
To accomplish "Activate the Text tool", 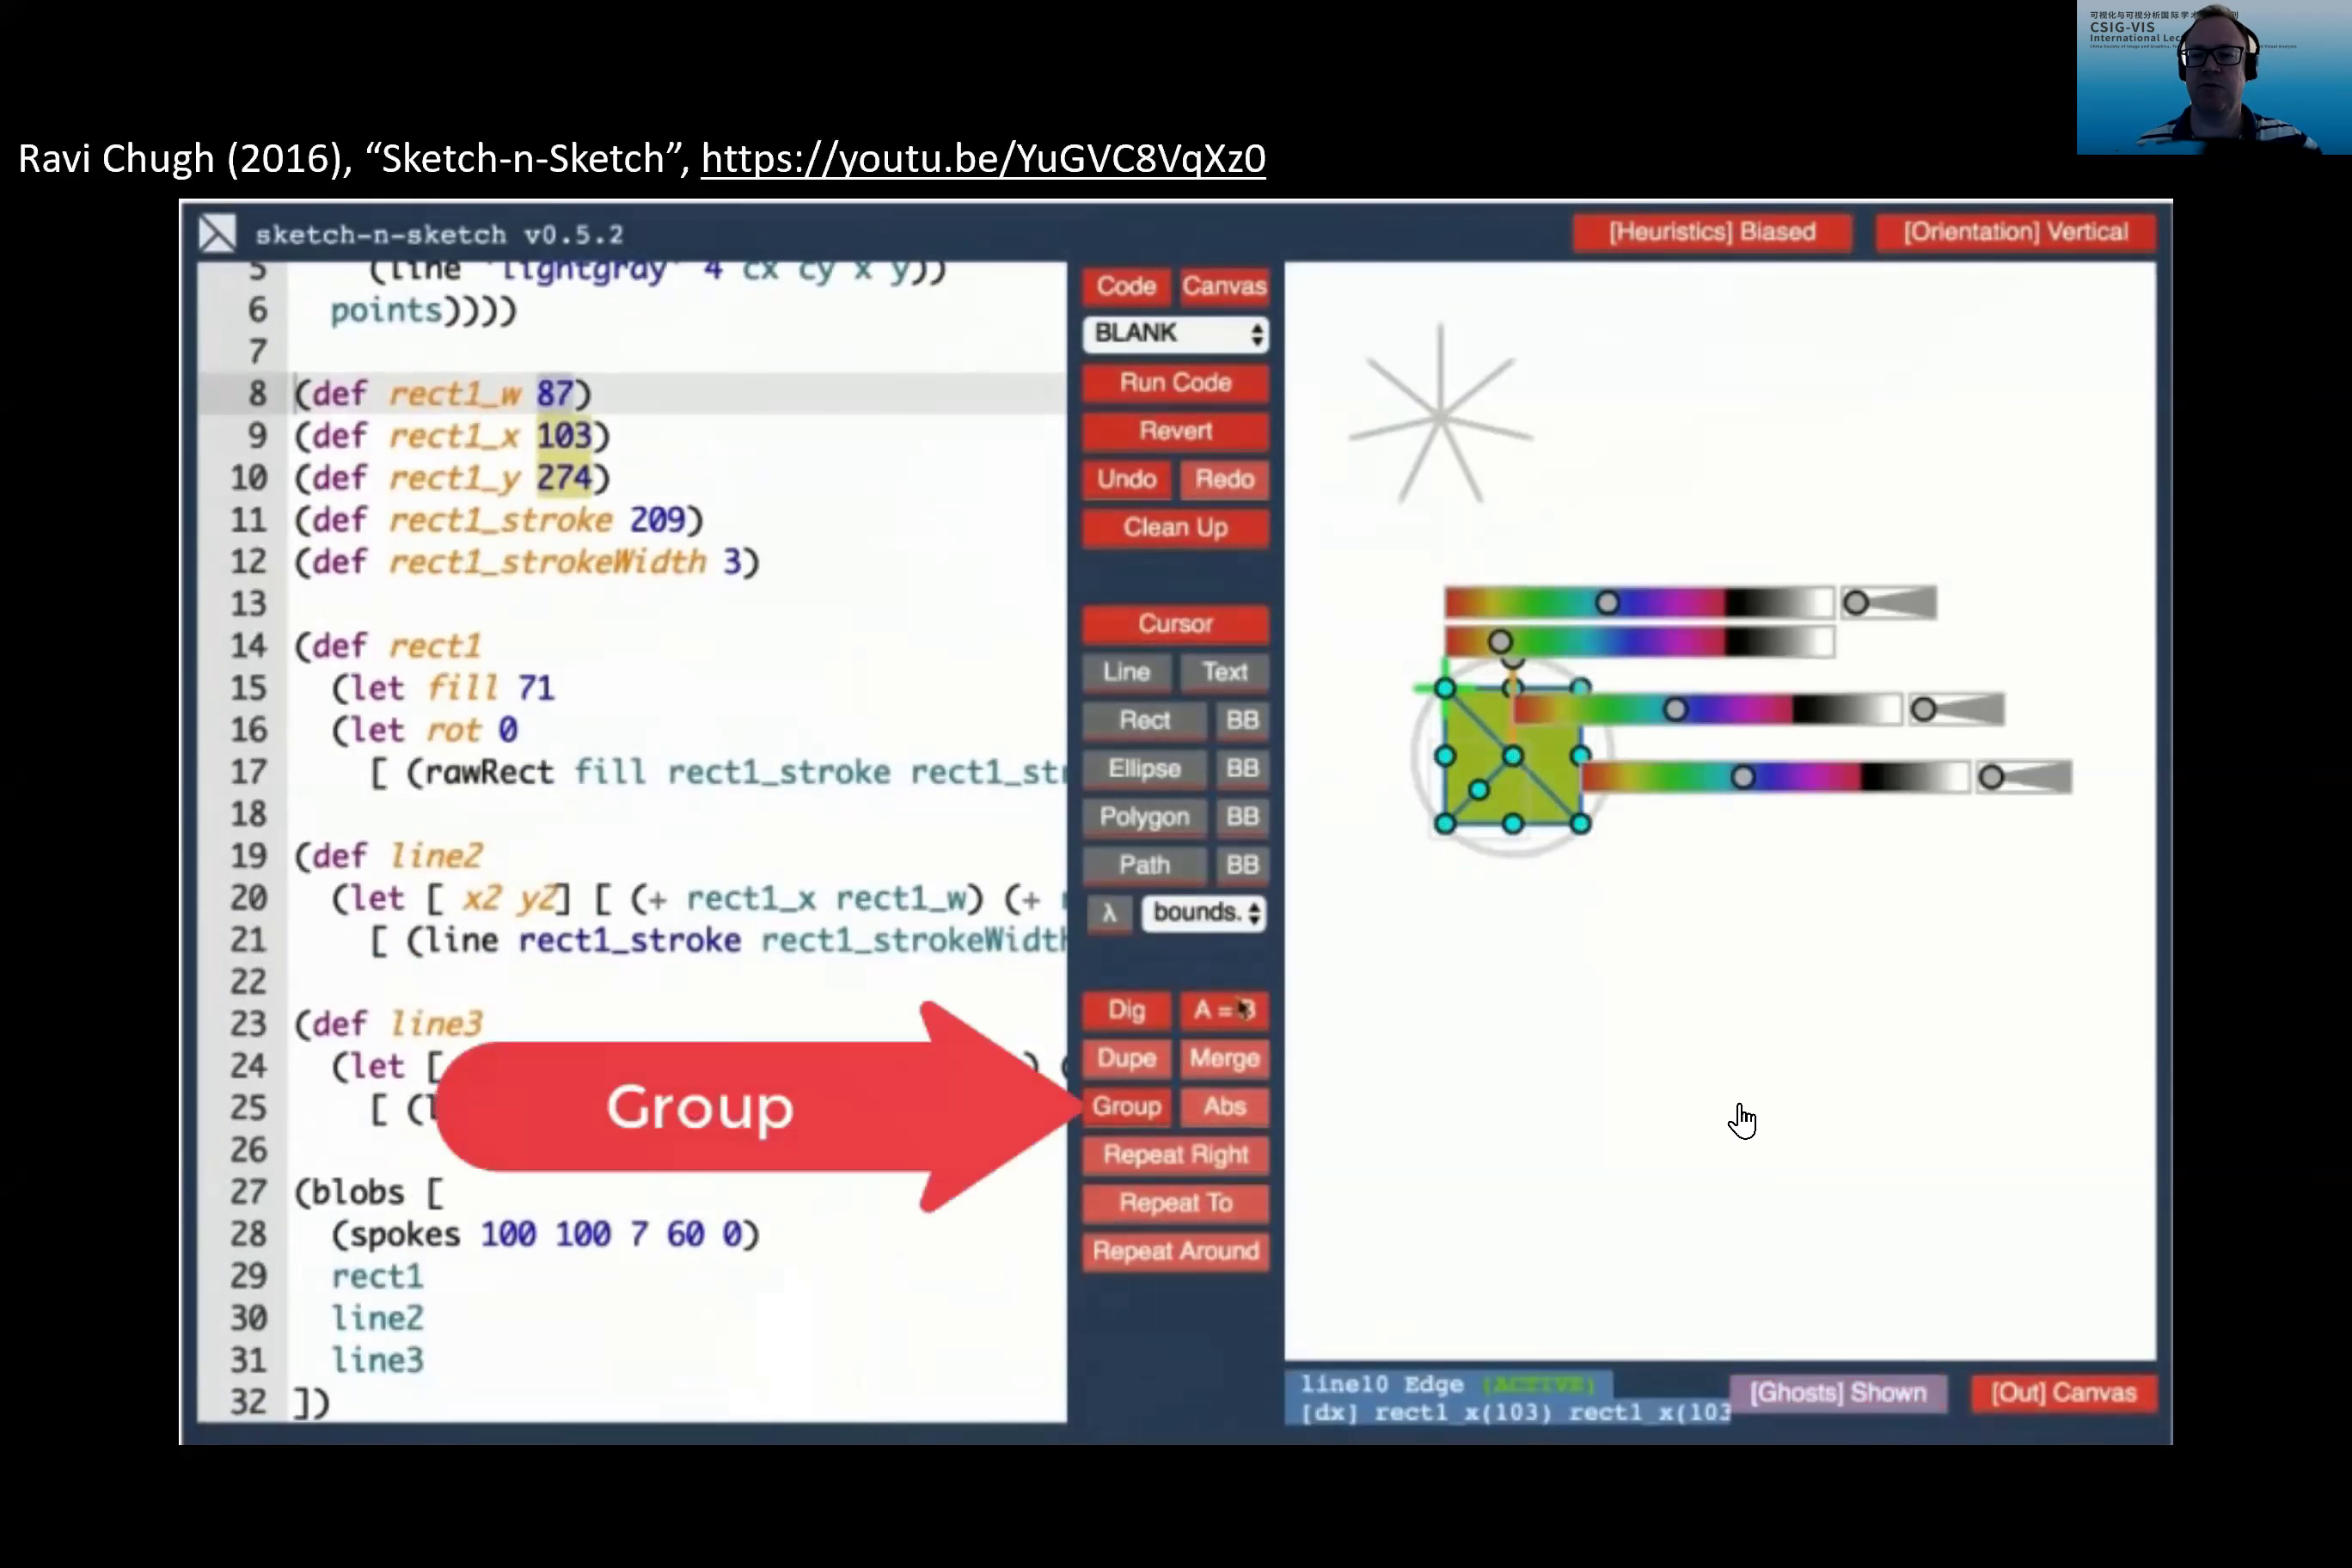I will 1224,672.
